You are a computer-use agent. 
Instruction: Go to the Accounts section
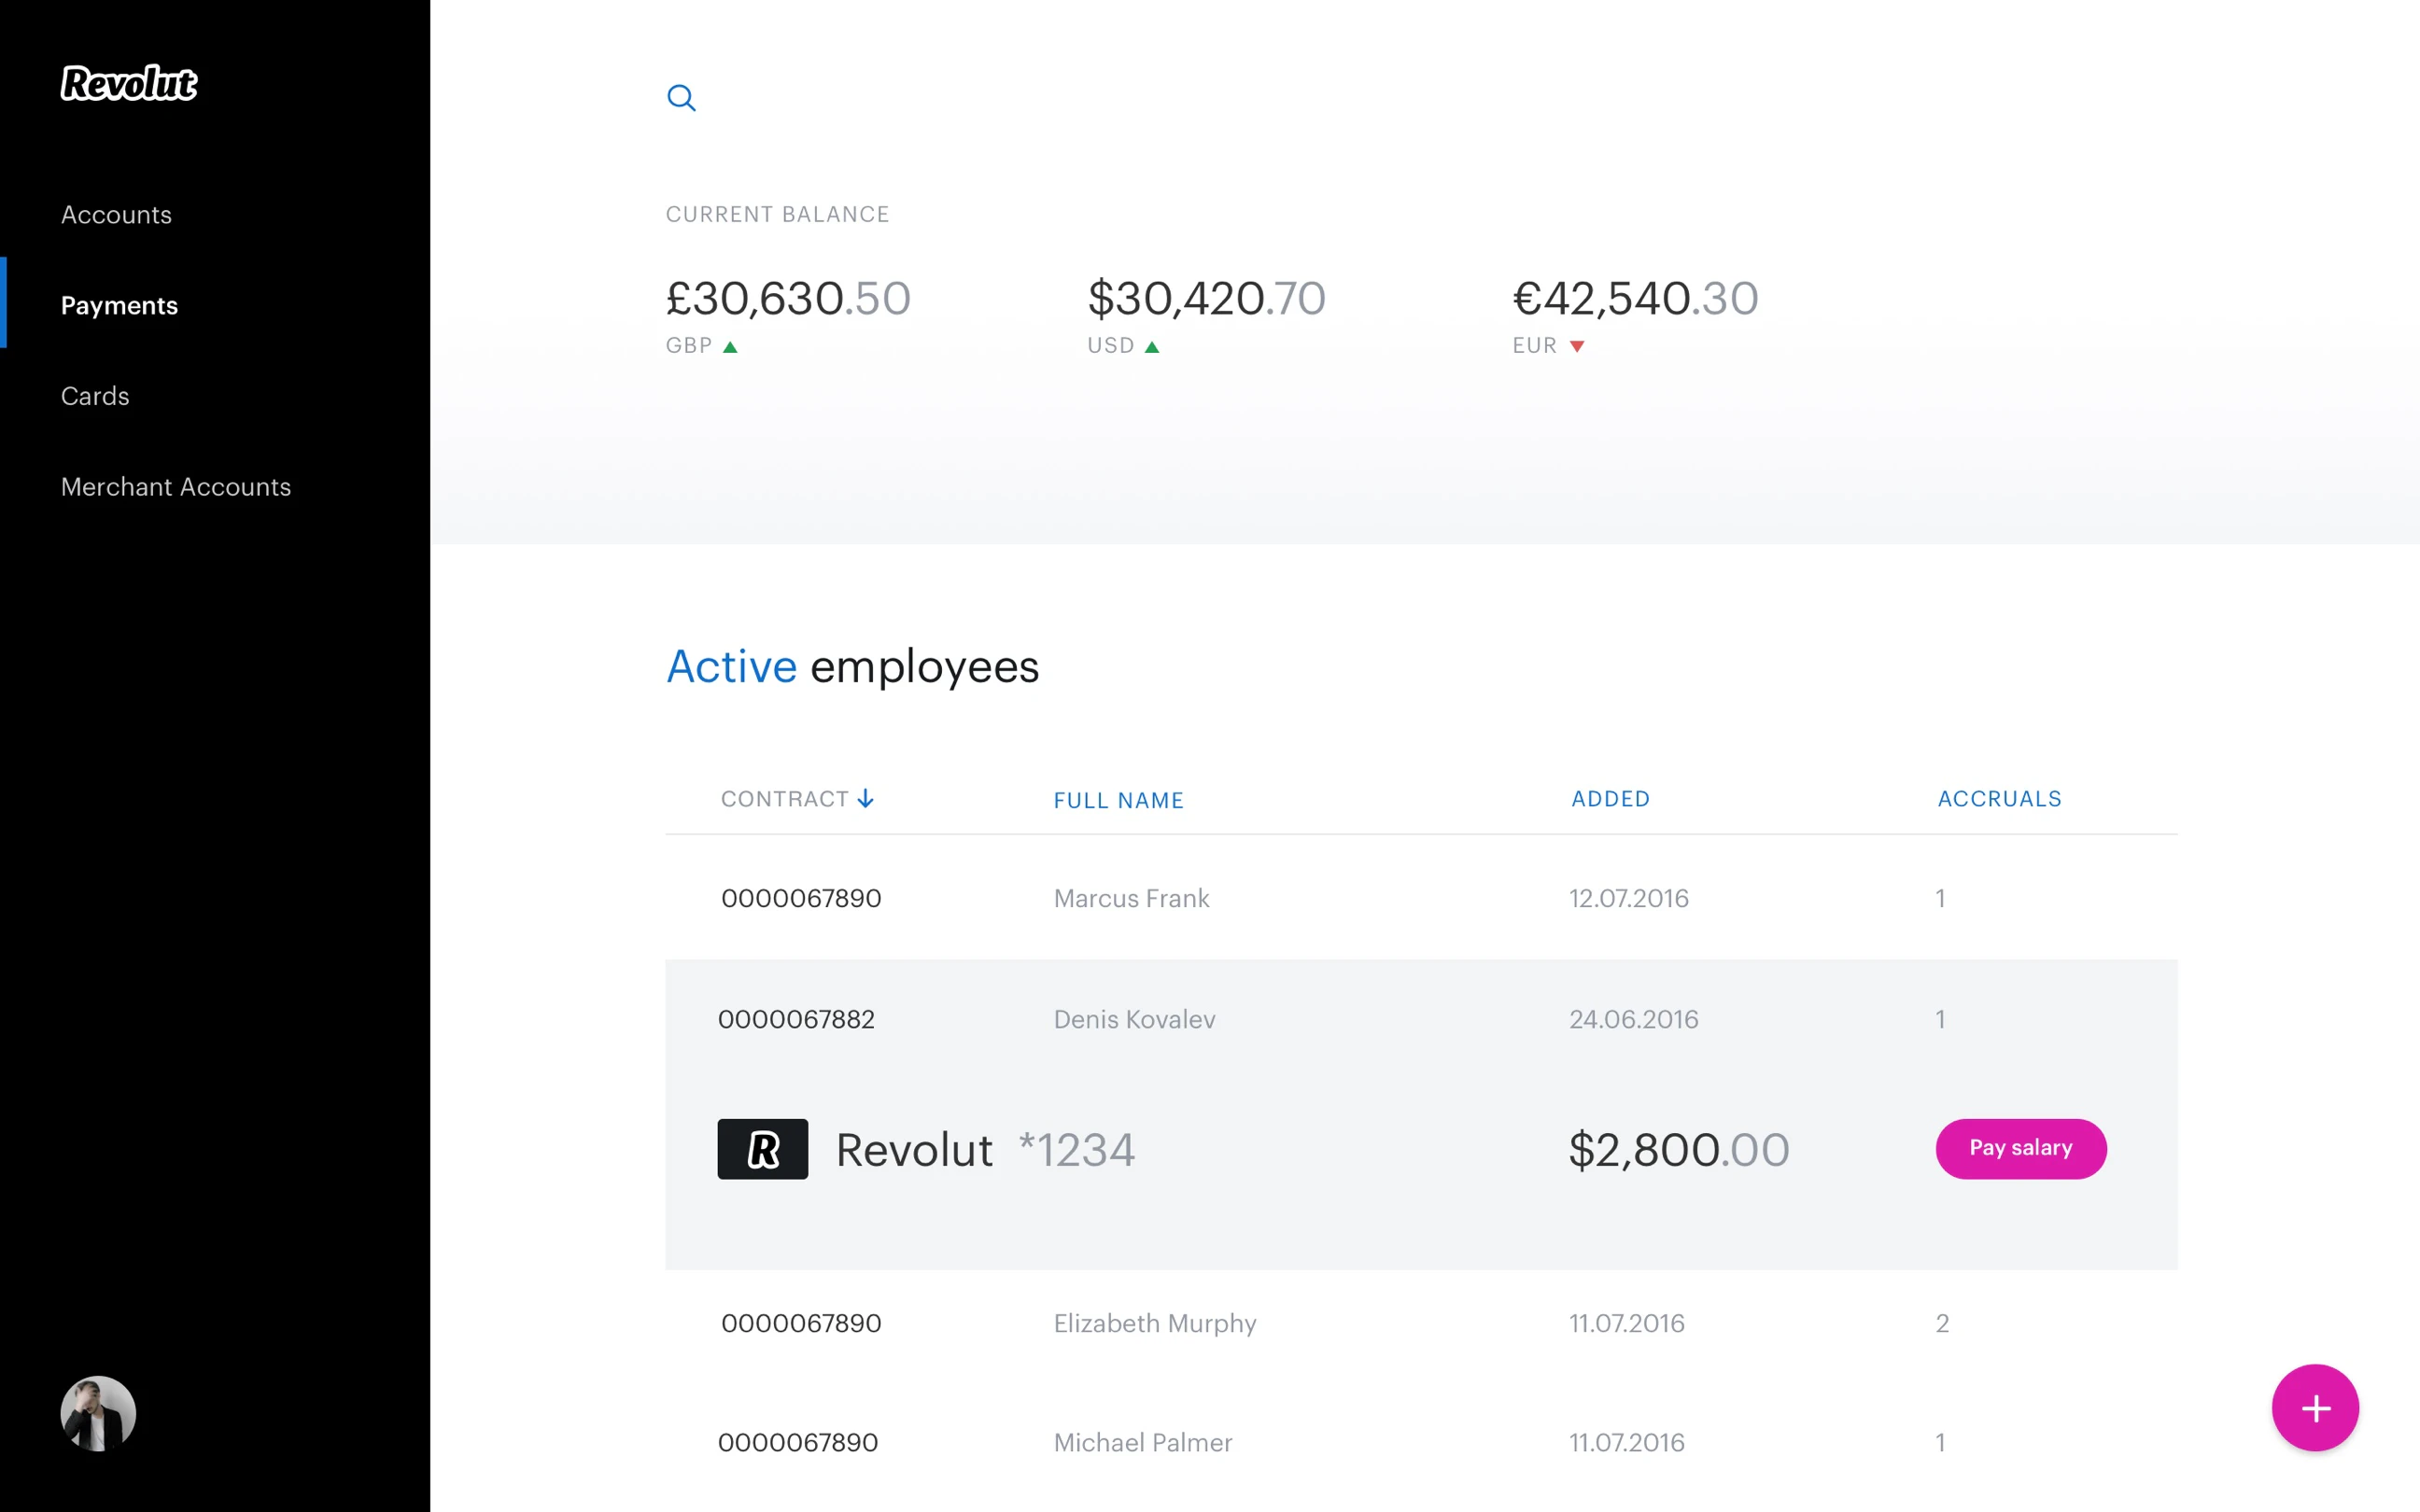pyautogui.click(x=116, y=214)
